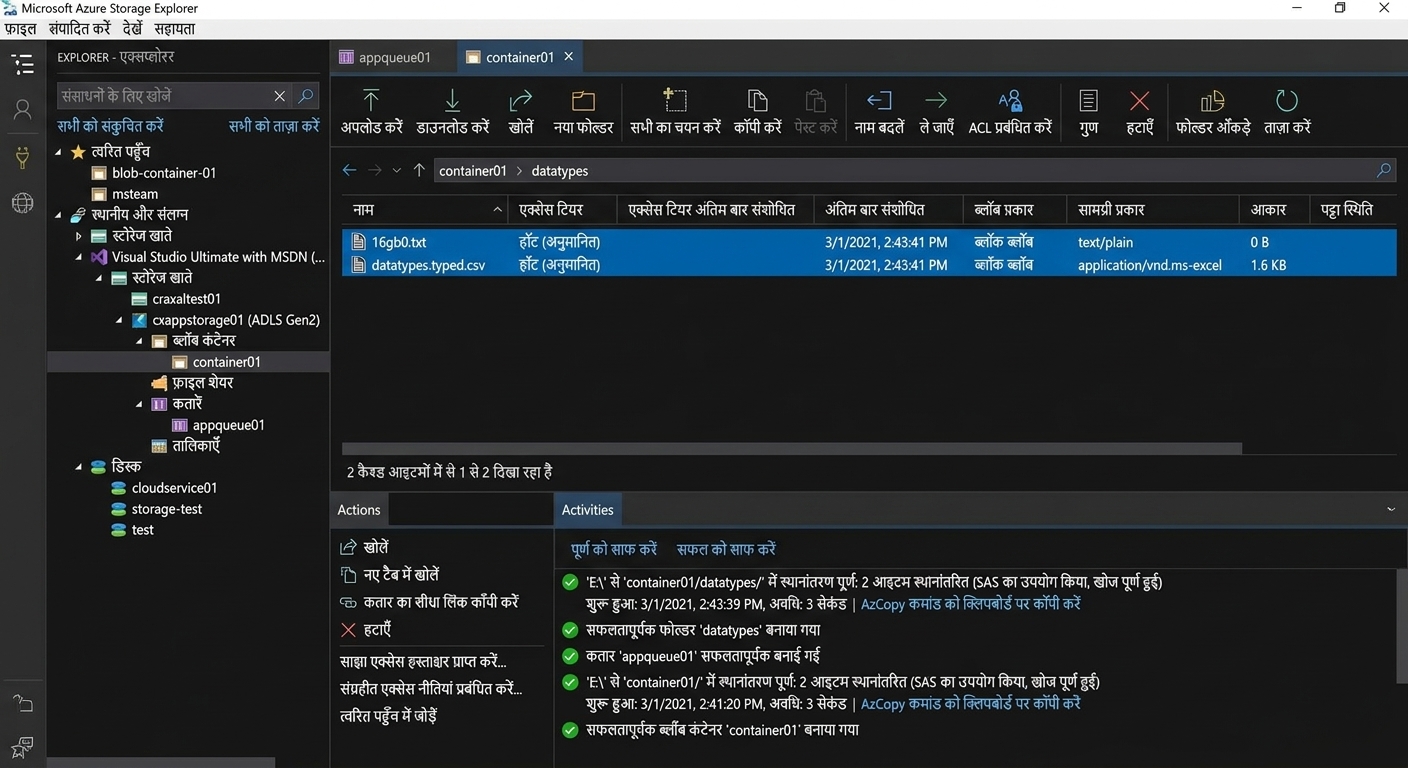Click the Delete (हटाएँ) toolbar icon
This screenshot has width=1408, height=768.
1139,101
